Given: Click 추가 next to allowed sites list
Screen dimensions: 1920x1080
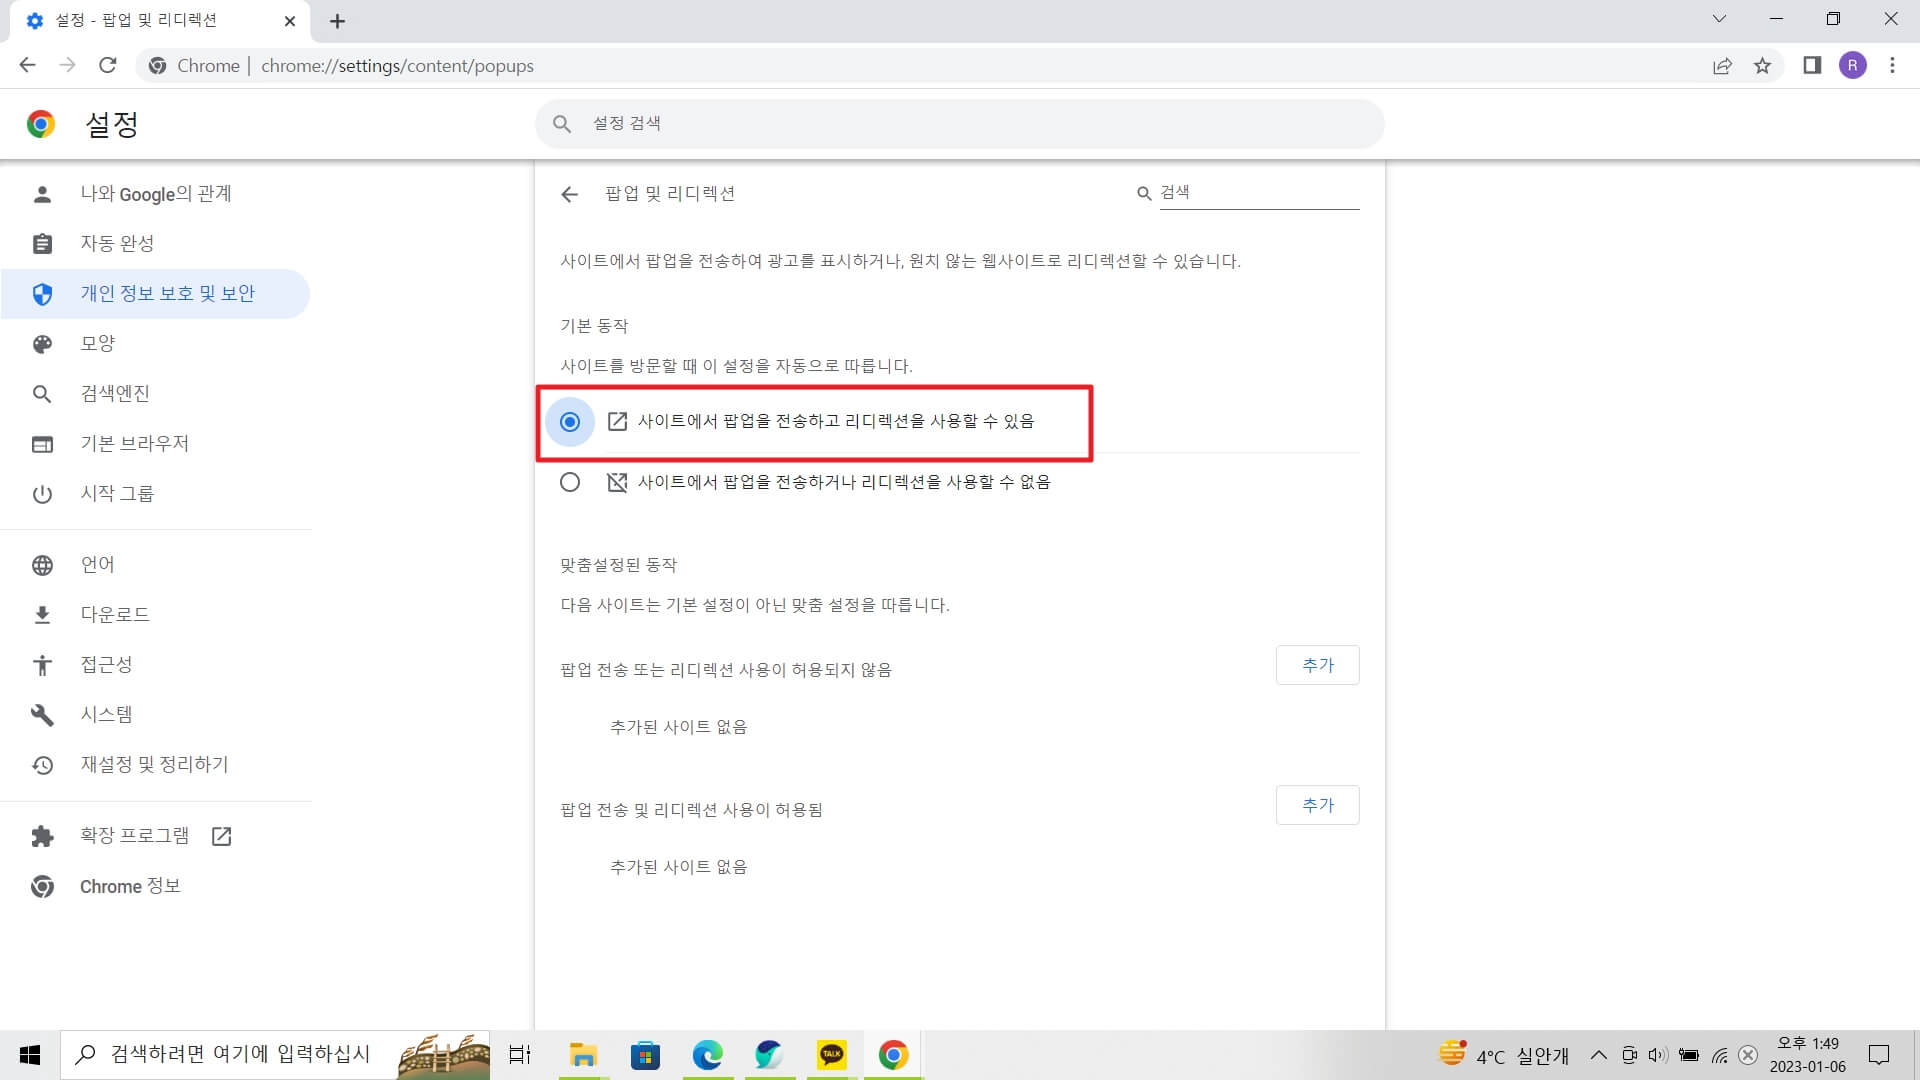Looking at the screenshot, I should pyautogui.click(x=1317, y=805).
